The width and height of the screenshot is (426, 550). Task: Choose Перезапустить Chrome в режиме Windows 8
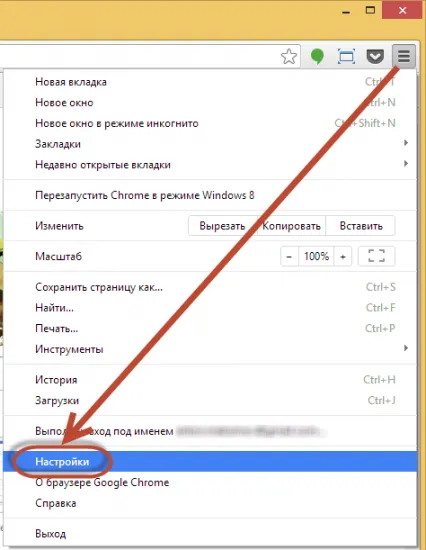[210, 195]
